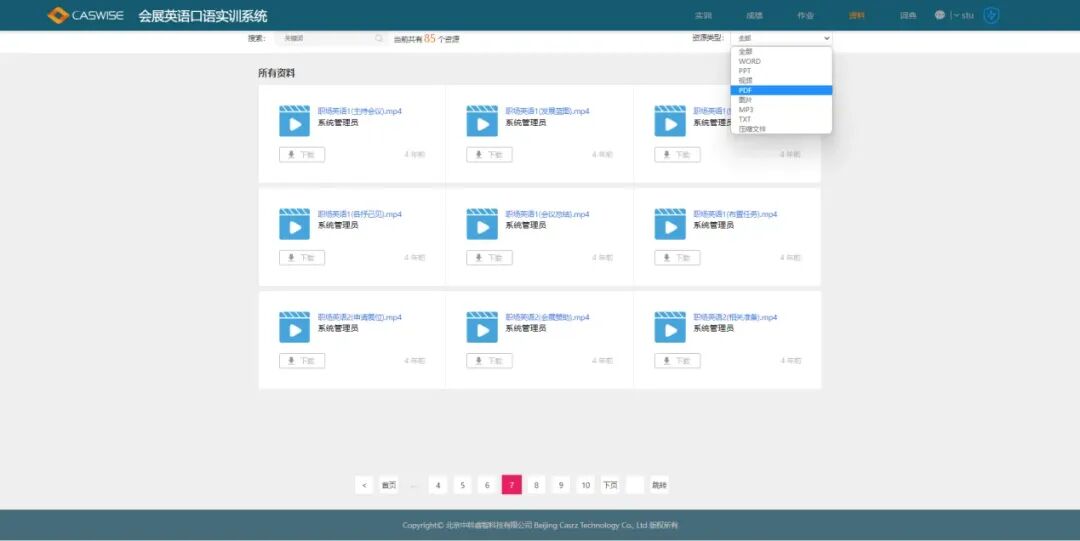Viewport: 1080px width, 541px height.
Task: Click the keyword search input field
Action: [325, 38]
